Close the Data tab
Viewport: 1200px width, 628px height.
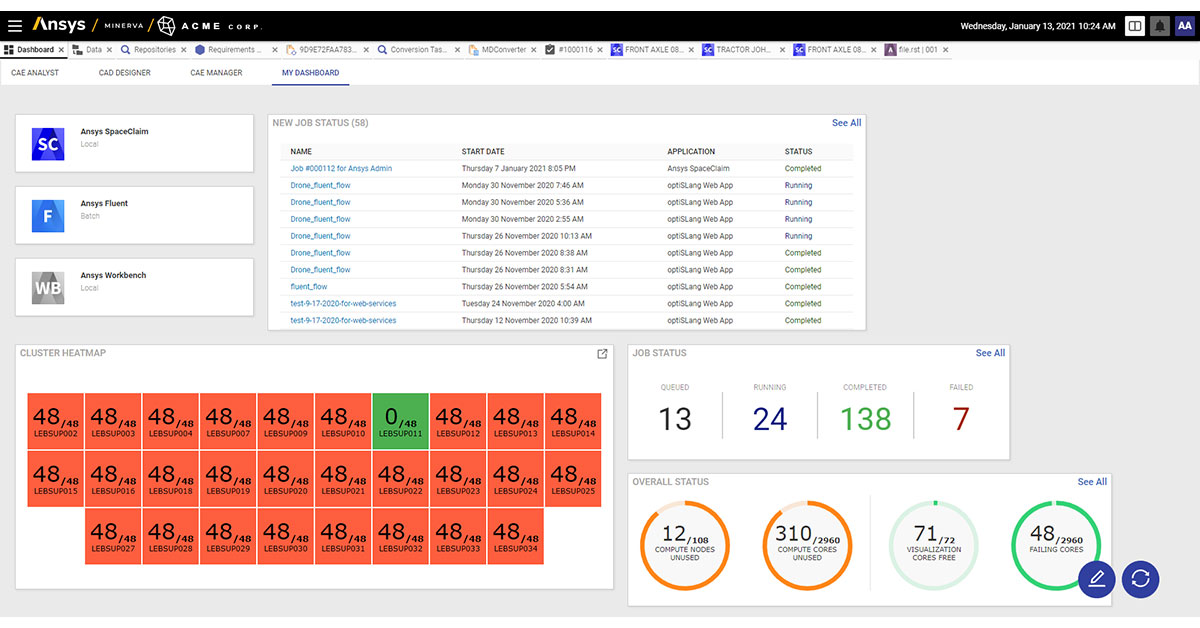pyautogui.click(x=109, y=50)
